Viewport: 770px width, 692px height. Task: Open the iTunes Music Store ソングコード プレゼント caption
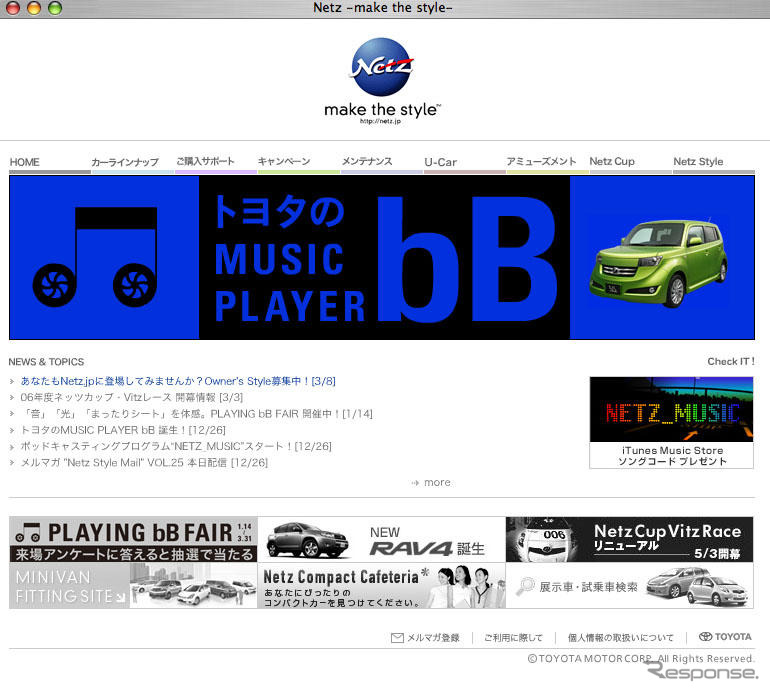click(672, 456)
